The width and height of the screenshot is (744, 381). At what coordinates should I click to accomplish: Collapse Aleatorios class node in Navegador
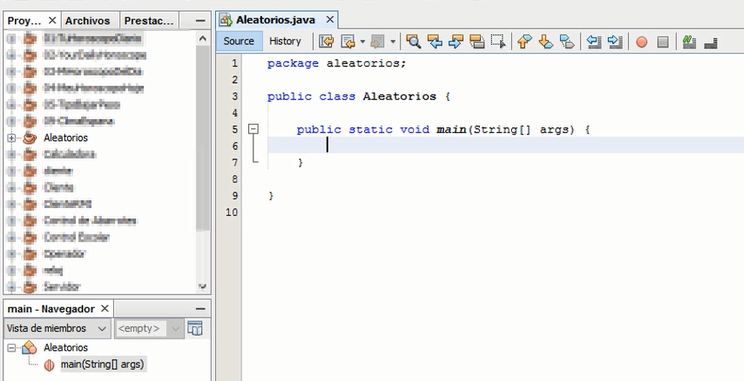point(11,348)
